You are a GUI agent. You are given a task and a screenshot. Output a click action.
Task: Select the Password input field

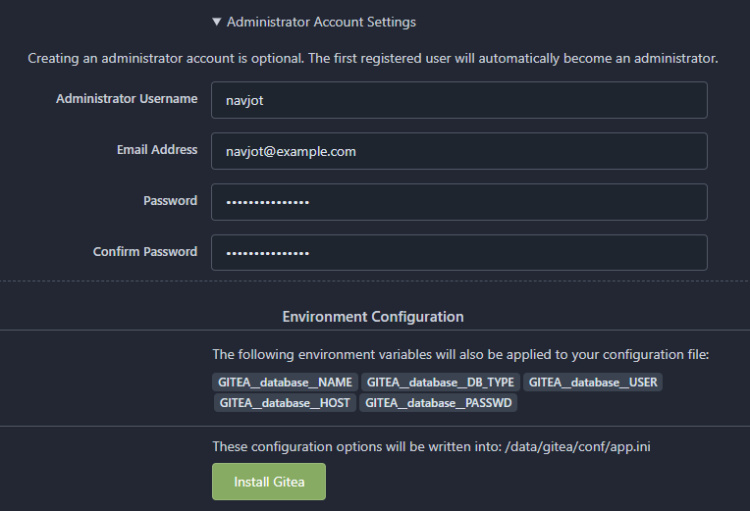pos(459,202)
